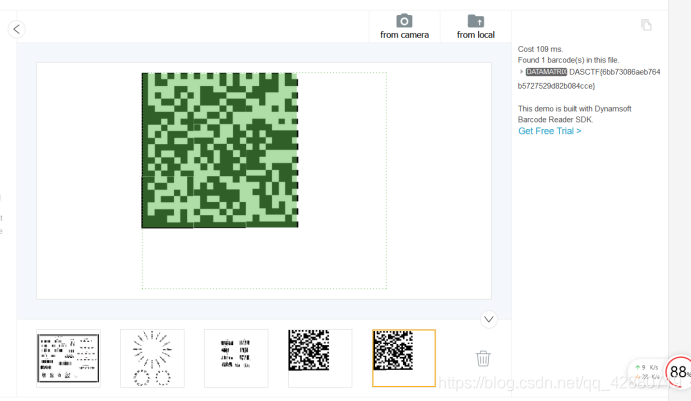The height and width of the screenshot is (401, 691).
Task: Click the decoded DASCTF flag text
Action: pyautogui.click(x=589, y=79)
